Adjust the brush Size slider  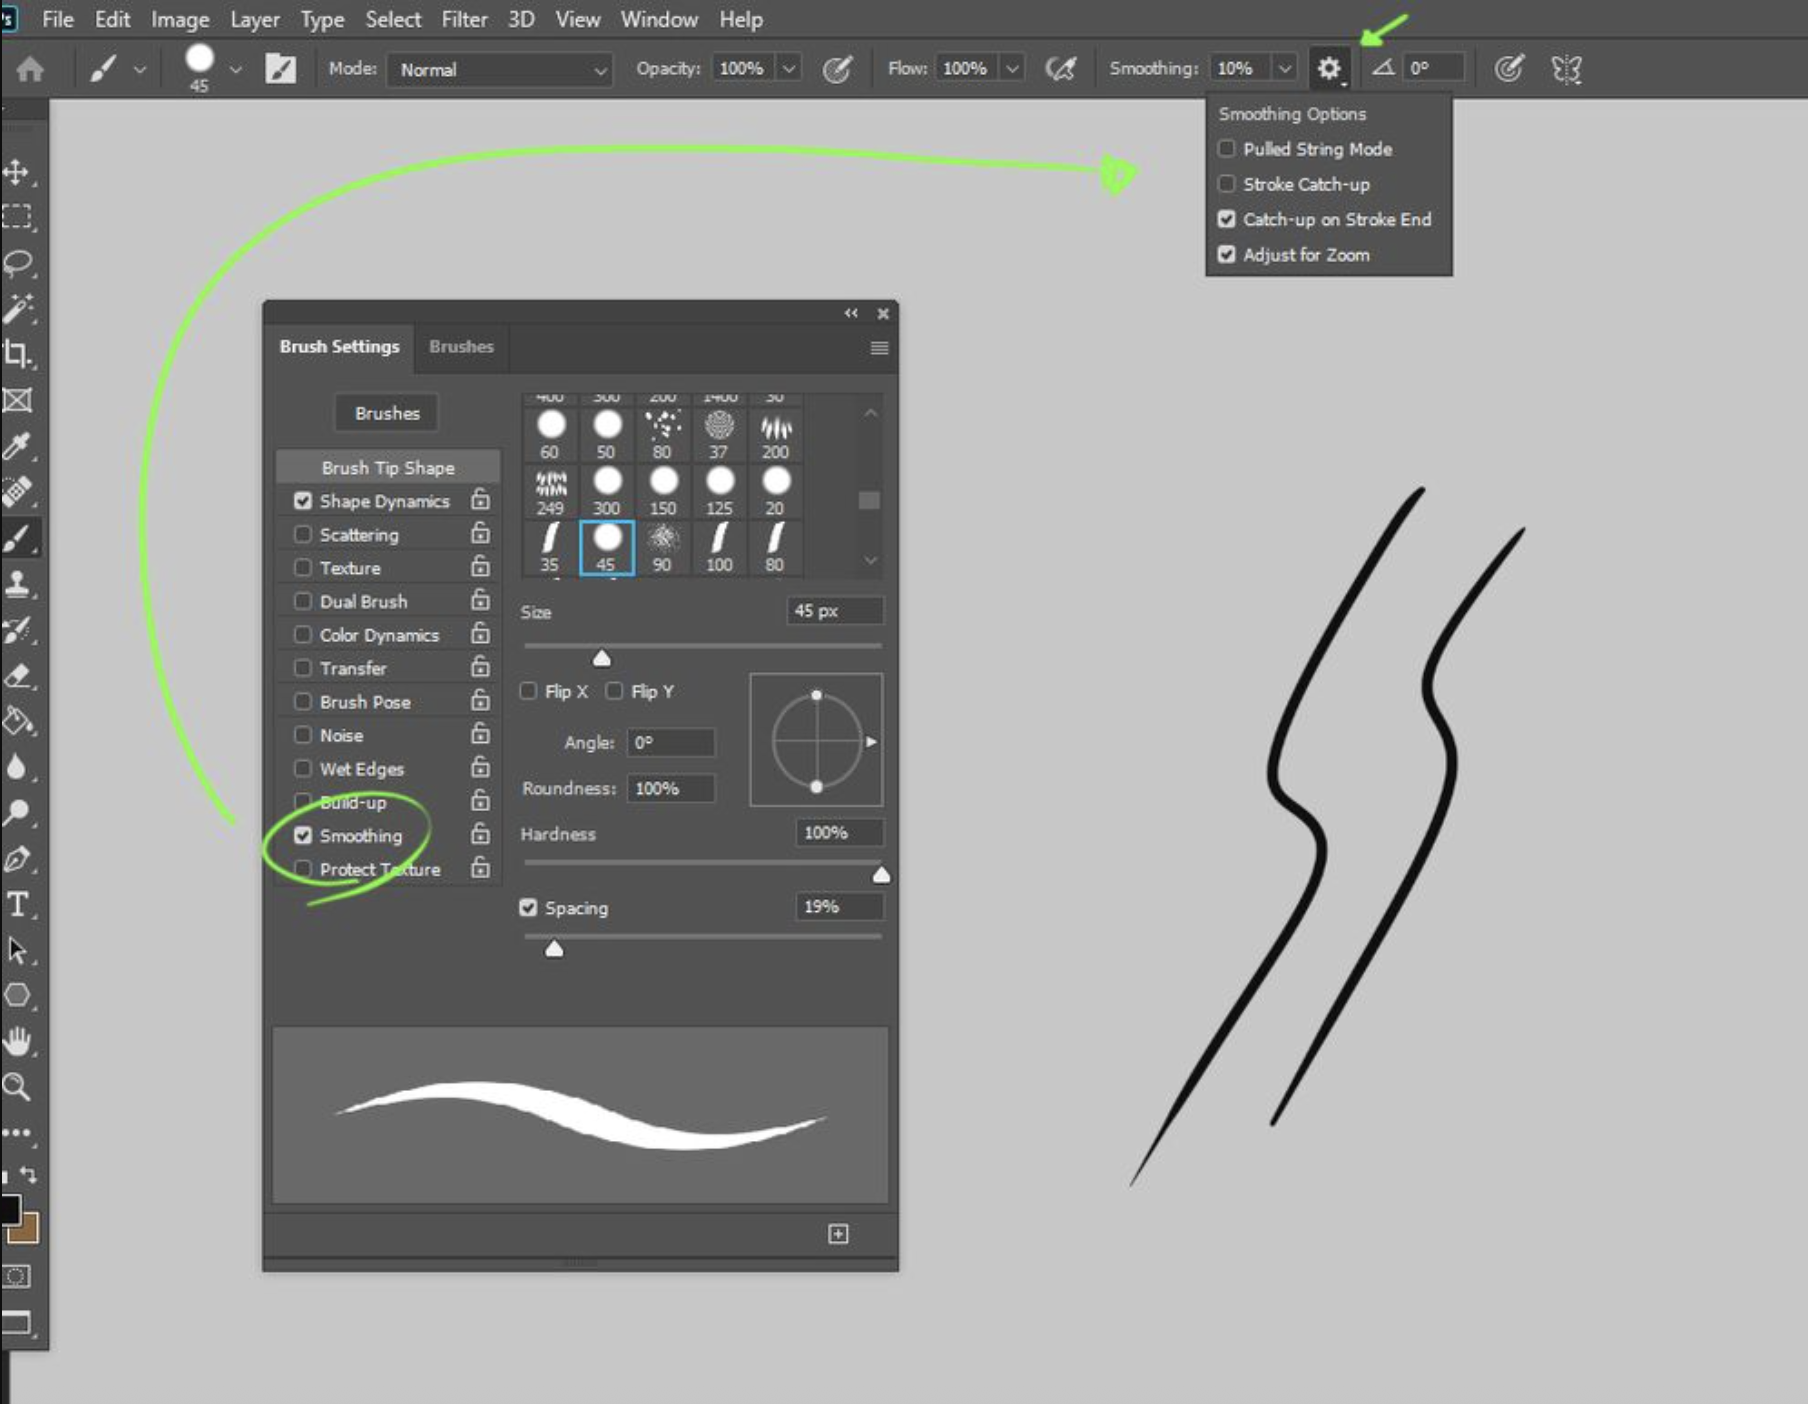601,657
